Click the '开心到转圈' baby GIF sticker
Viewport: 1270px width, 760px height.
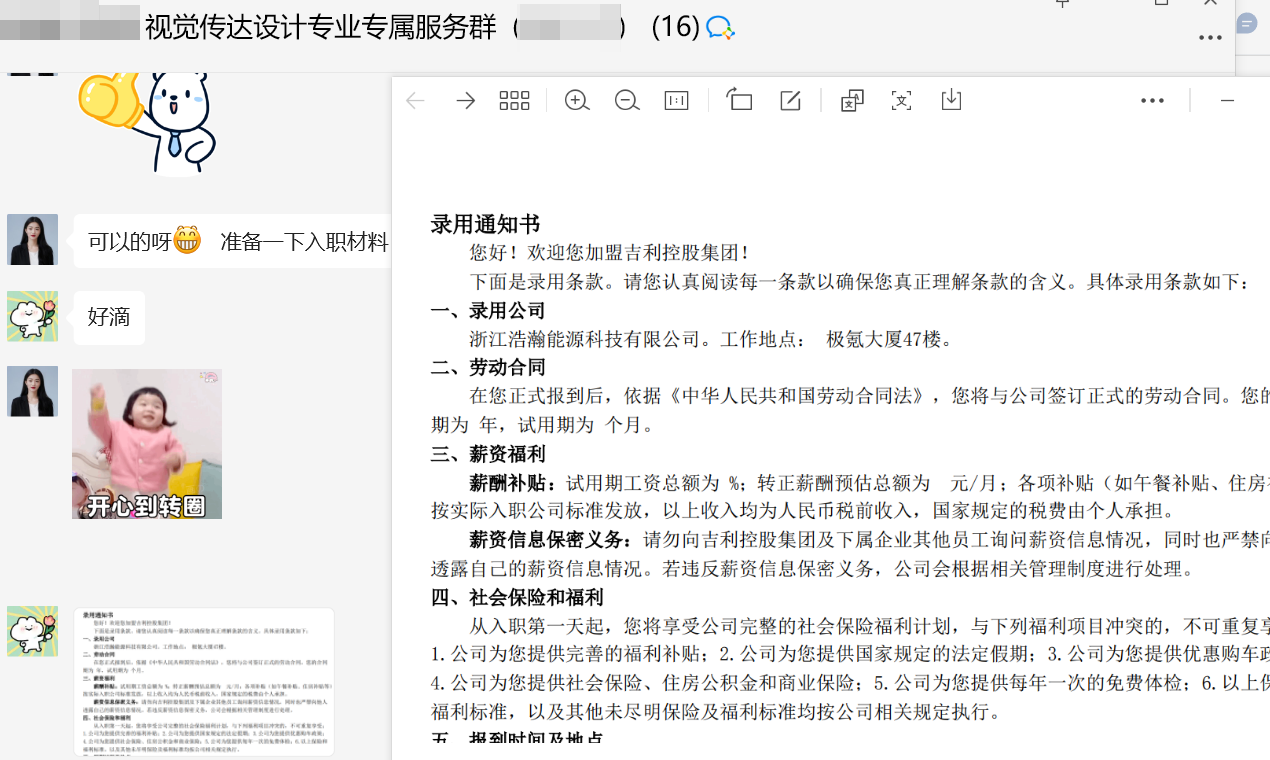(147, 444)
